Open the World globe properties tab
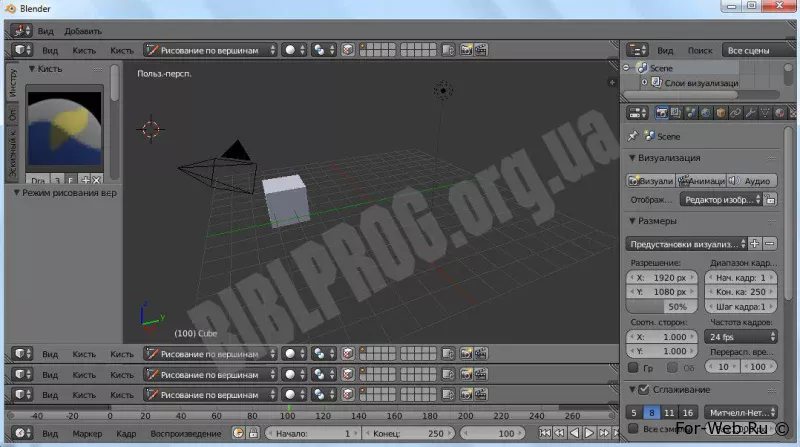This screenshot has width=800, height=447. click(x=706, y=113)
